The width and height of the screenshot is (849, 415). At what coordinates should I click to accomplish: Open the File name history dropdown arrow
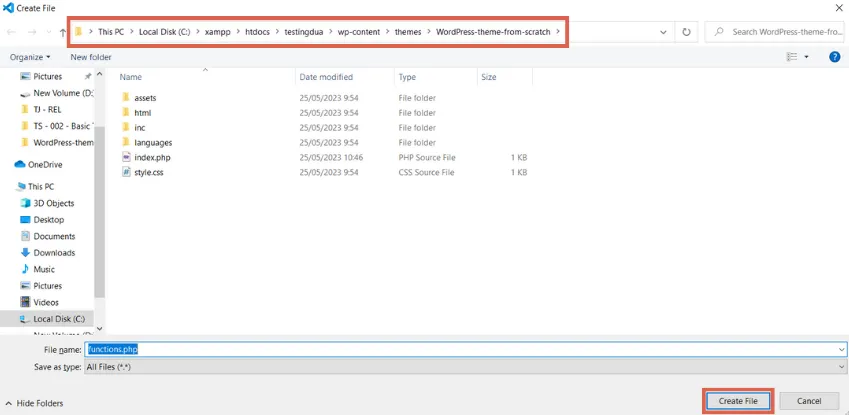click(841, 350)
